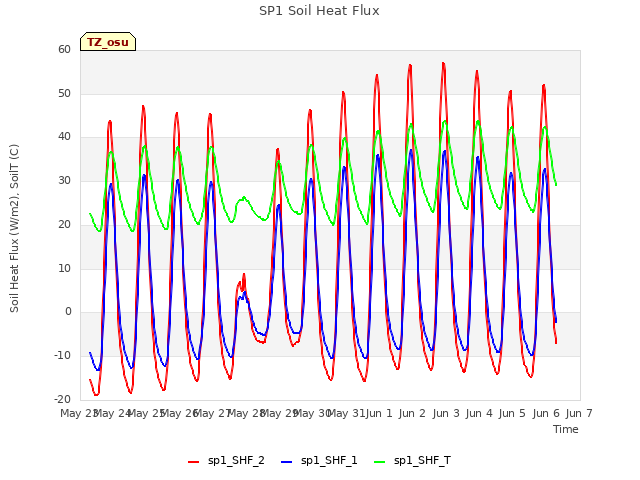Click the Jun 3 x-axis tick label

pyautogui.click(x=446, y=413)
